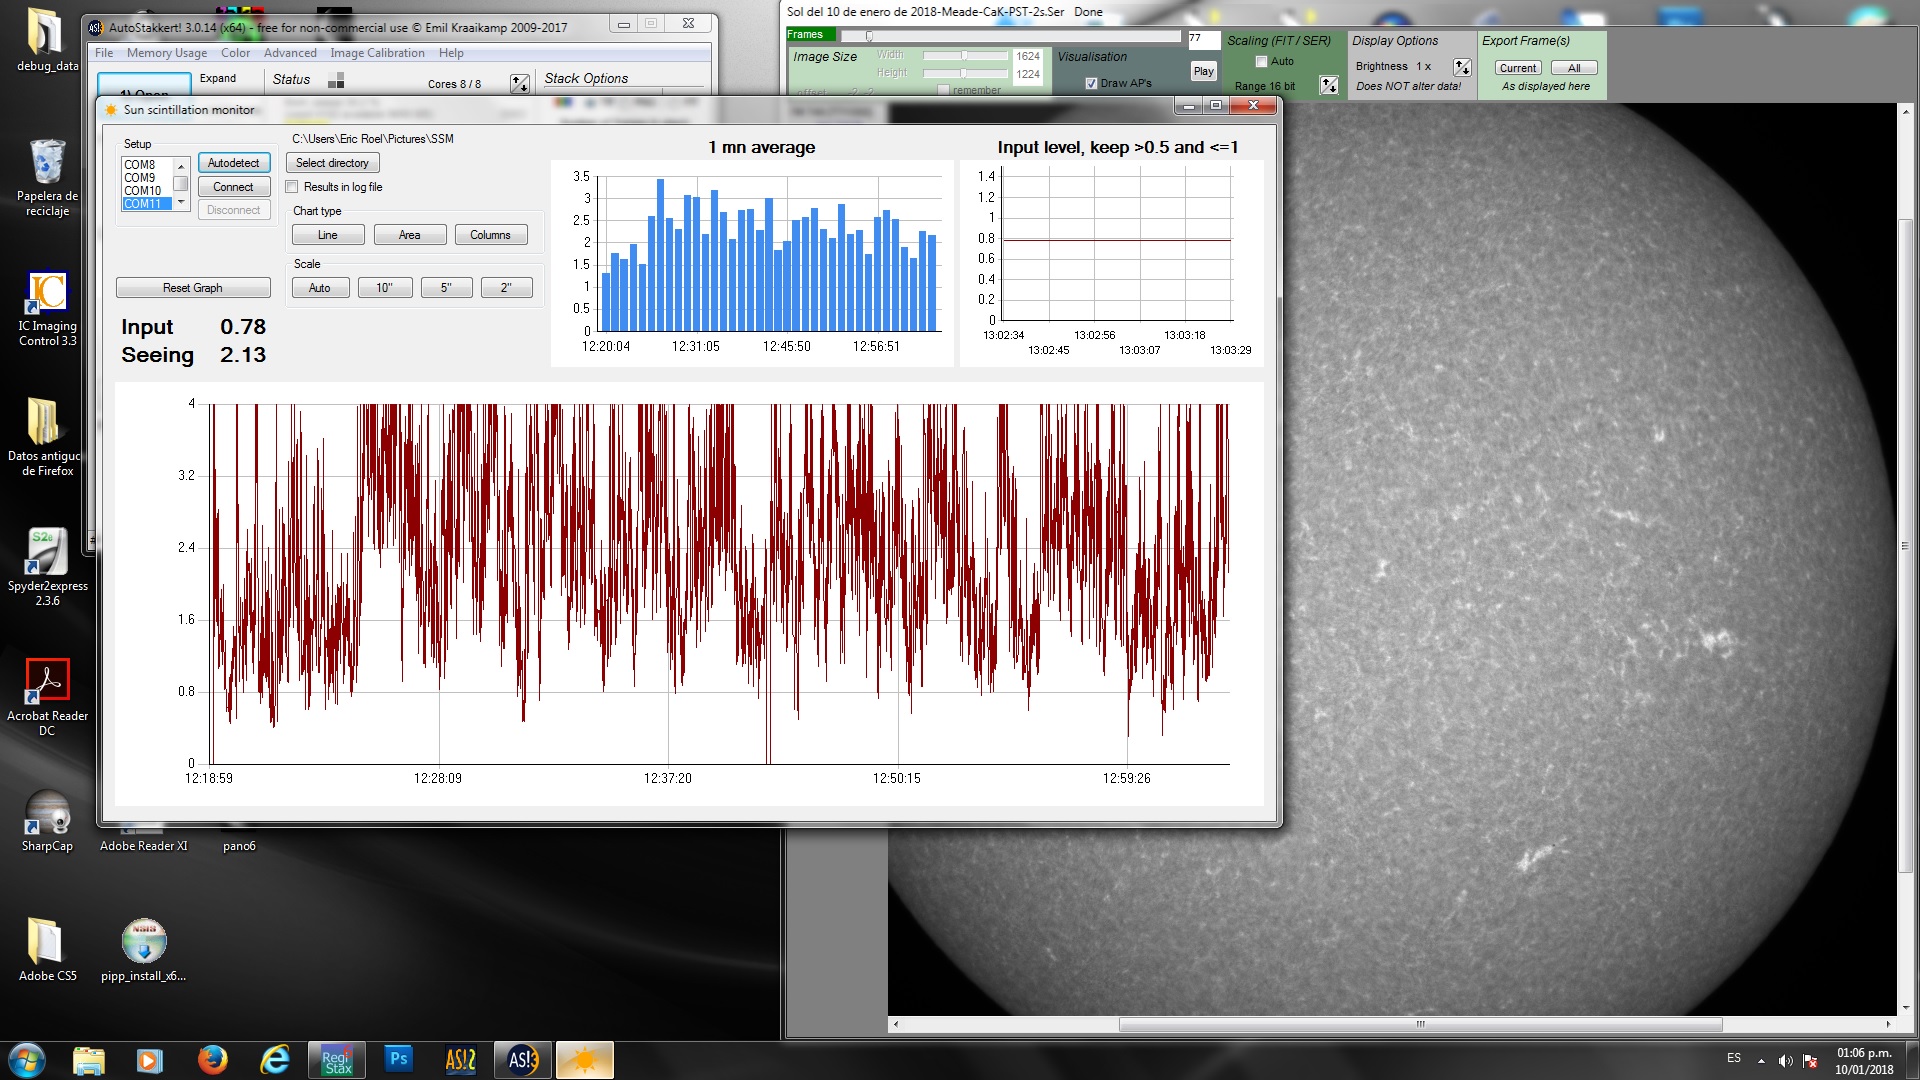Screen dimensions: 1920x1080
Task: Click the Expand label in AutoStakkert
Action: (218, 78)
